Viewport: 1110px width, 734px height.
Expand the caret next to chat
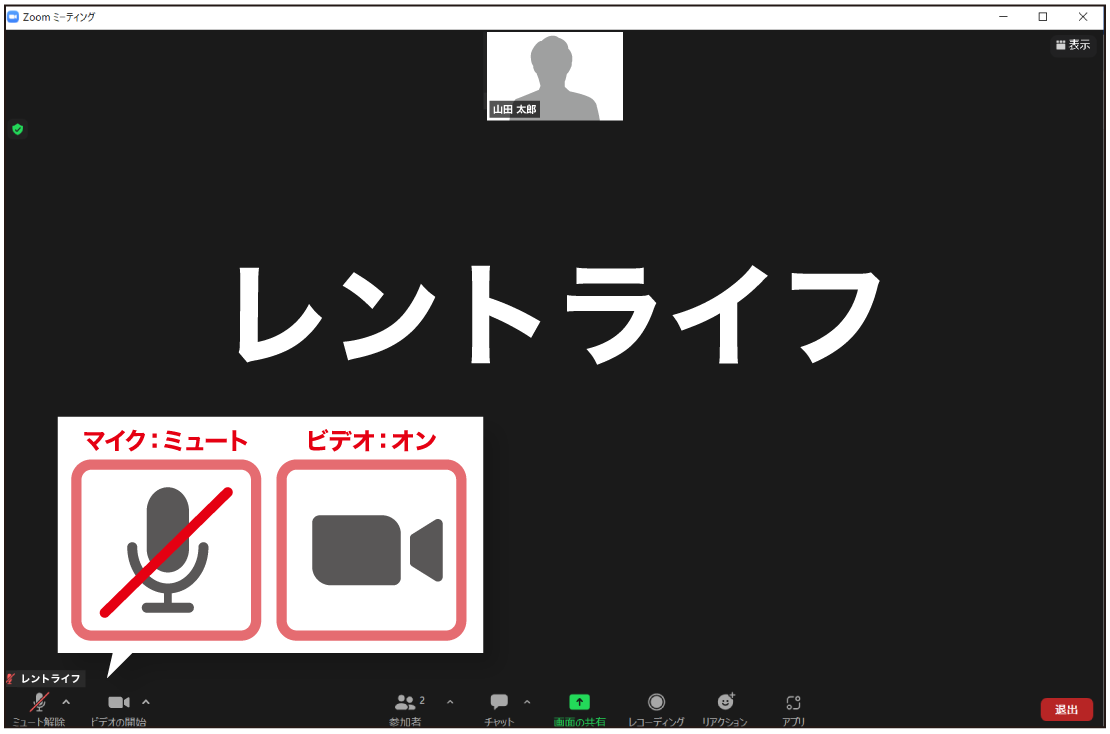[527, 702]
